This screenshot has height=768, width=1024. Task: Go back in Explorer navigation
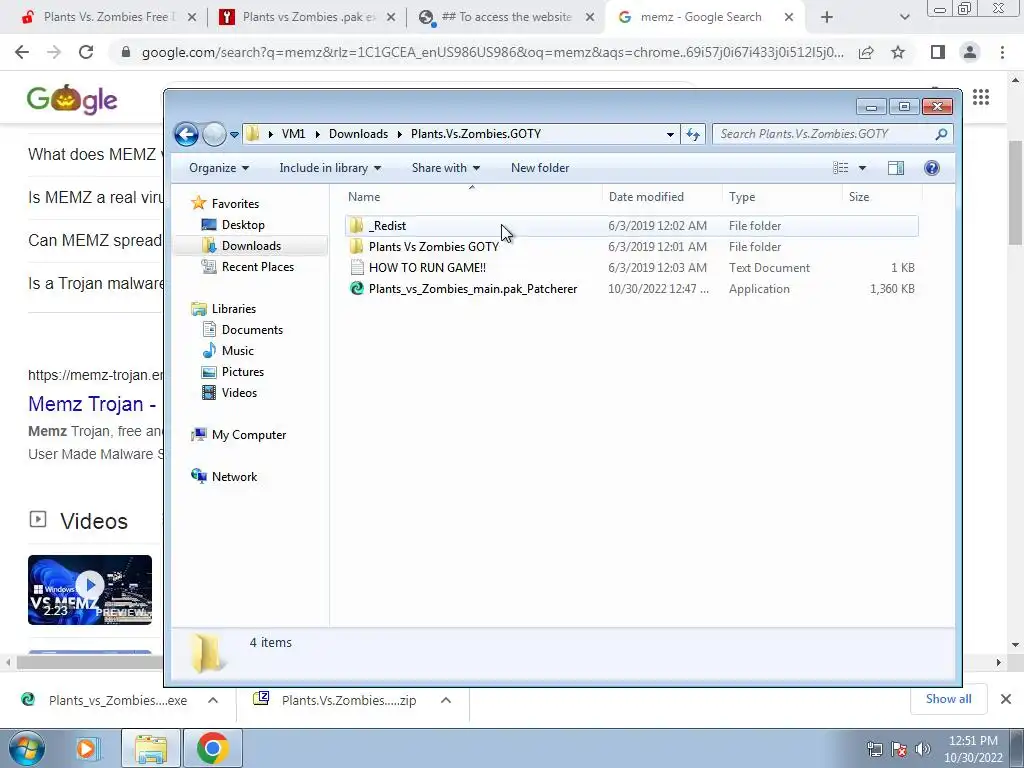[186, 135]
